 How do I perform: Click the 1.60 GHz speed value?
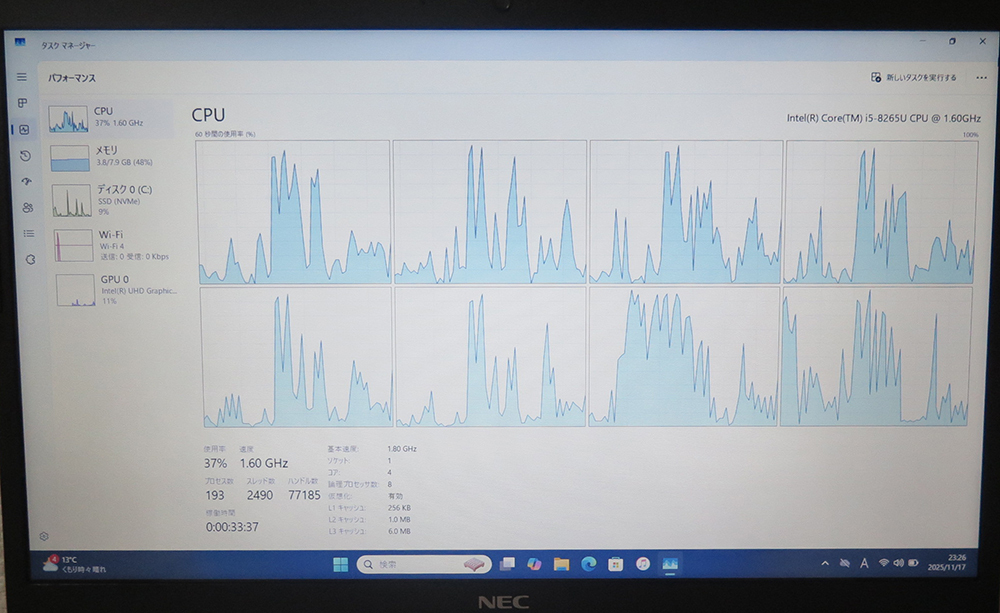tap(264, 463)
